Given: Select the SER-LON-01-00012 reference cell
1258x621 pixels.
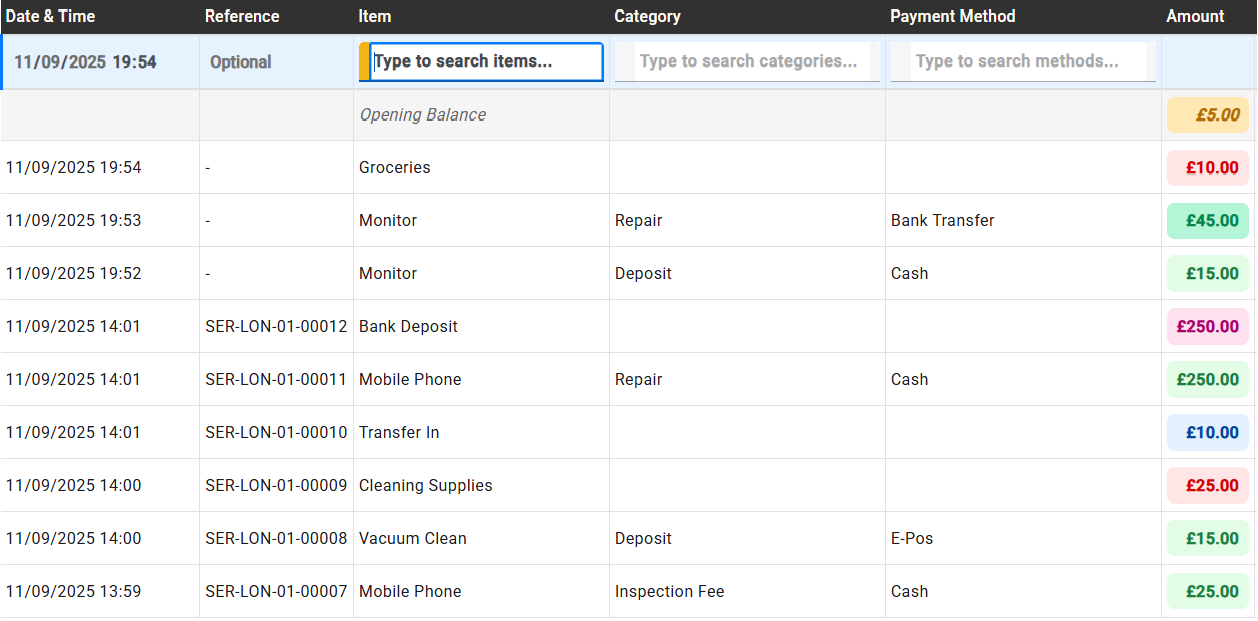Looking at the screenshot, I should tap(276, 326).
